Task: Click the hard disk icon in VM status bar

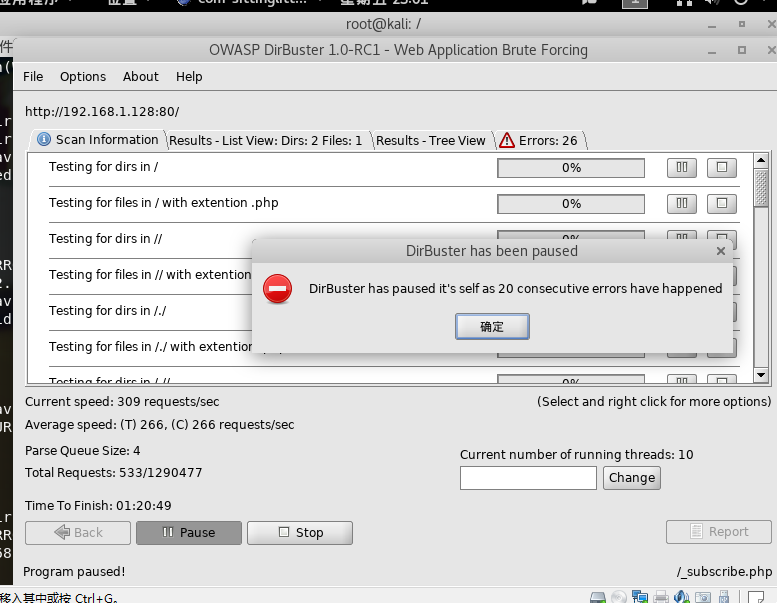Action: pyautogui.click(x=598, y=597)
